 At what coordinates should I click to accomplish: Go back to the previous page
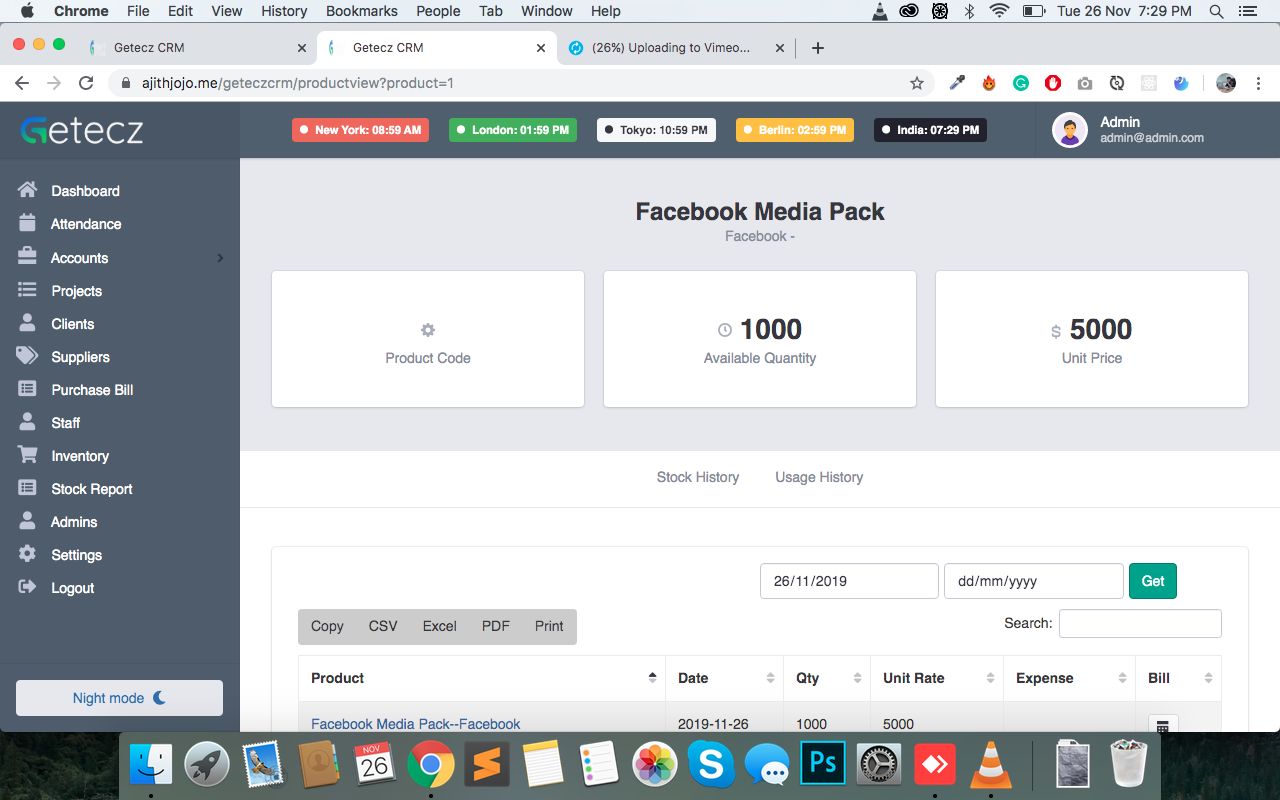click(x=22, y=83)
